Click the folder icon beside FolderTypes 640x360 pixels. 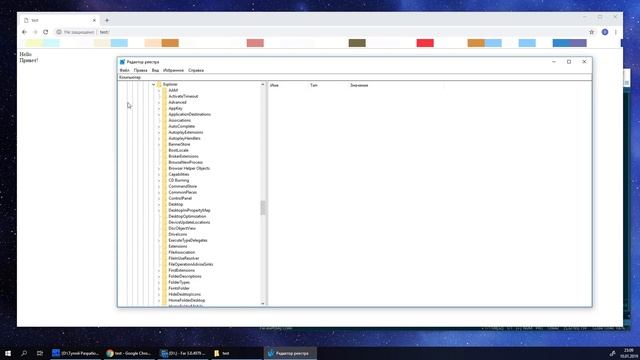coord(164,282)
